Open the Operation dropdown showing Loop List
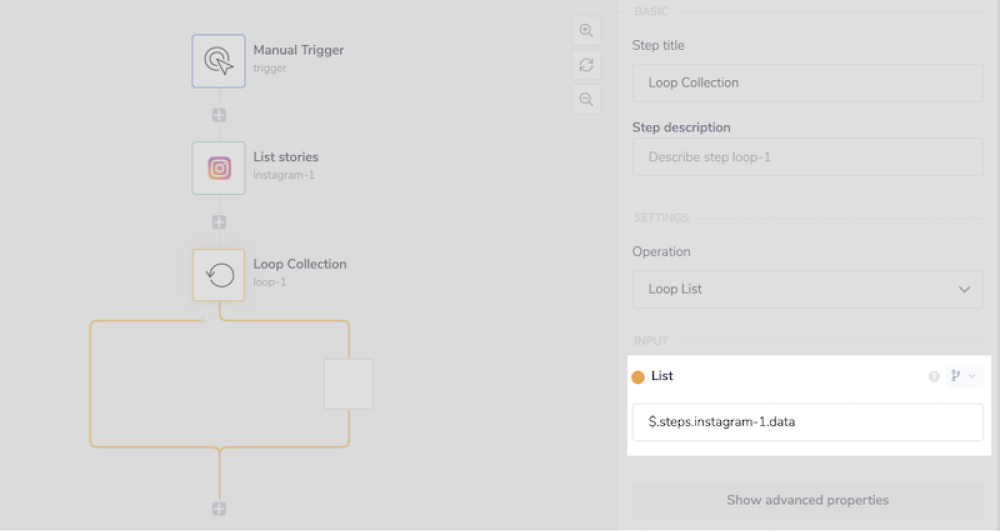 (x=807, y=289)
